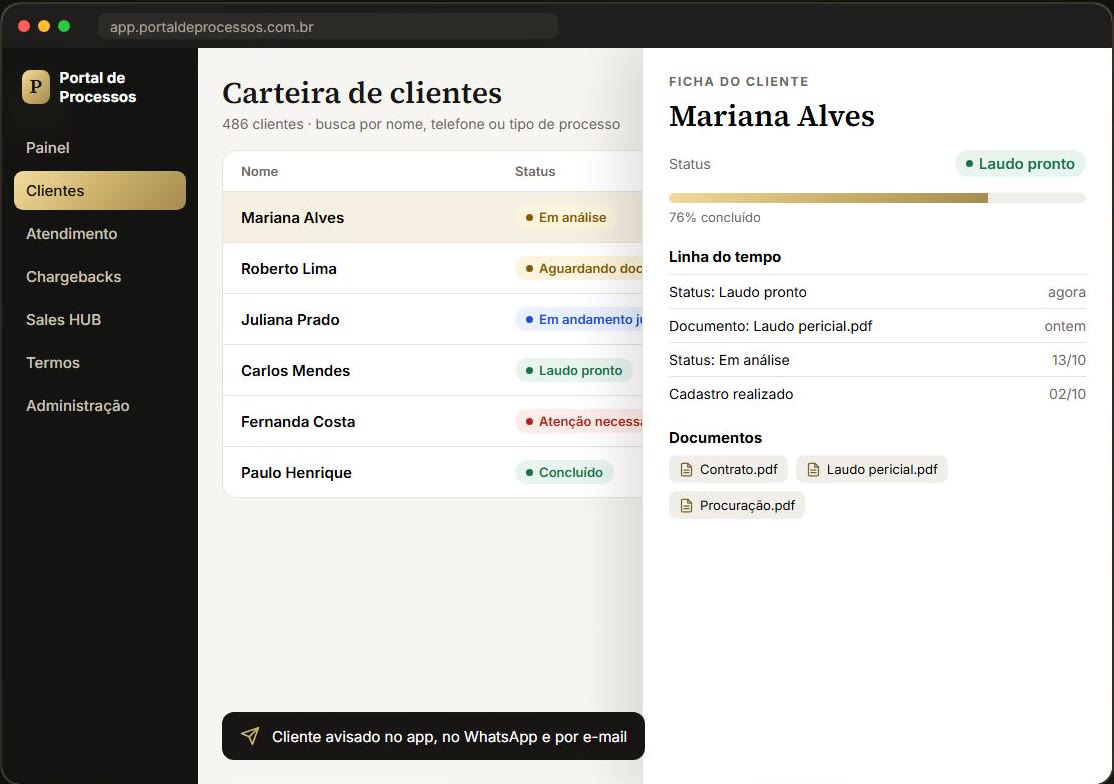The image size is (1114, 784).
Task: Go to Atendimento section
Action: pos(99,234)
